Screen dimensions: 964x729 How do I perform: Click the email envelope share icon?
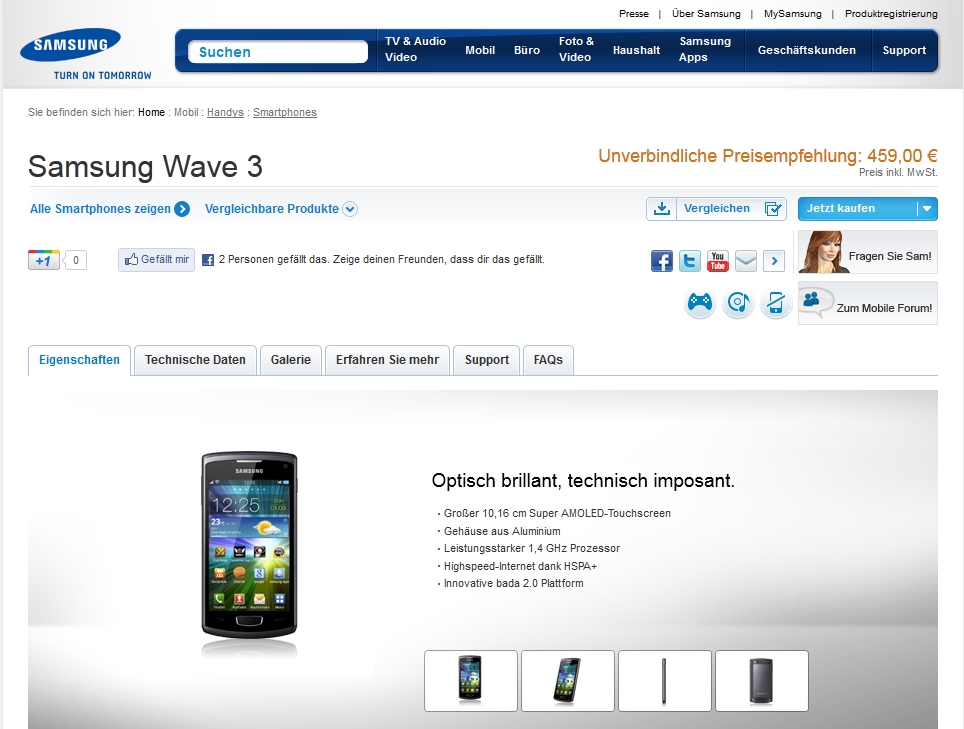coord(746,261)
